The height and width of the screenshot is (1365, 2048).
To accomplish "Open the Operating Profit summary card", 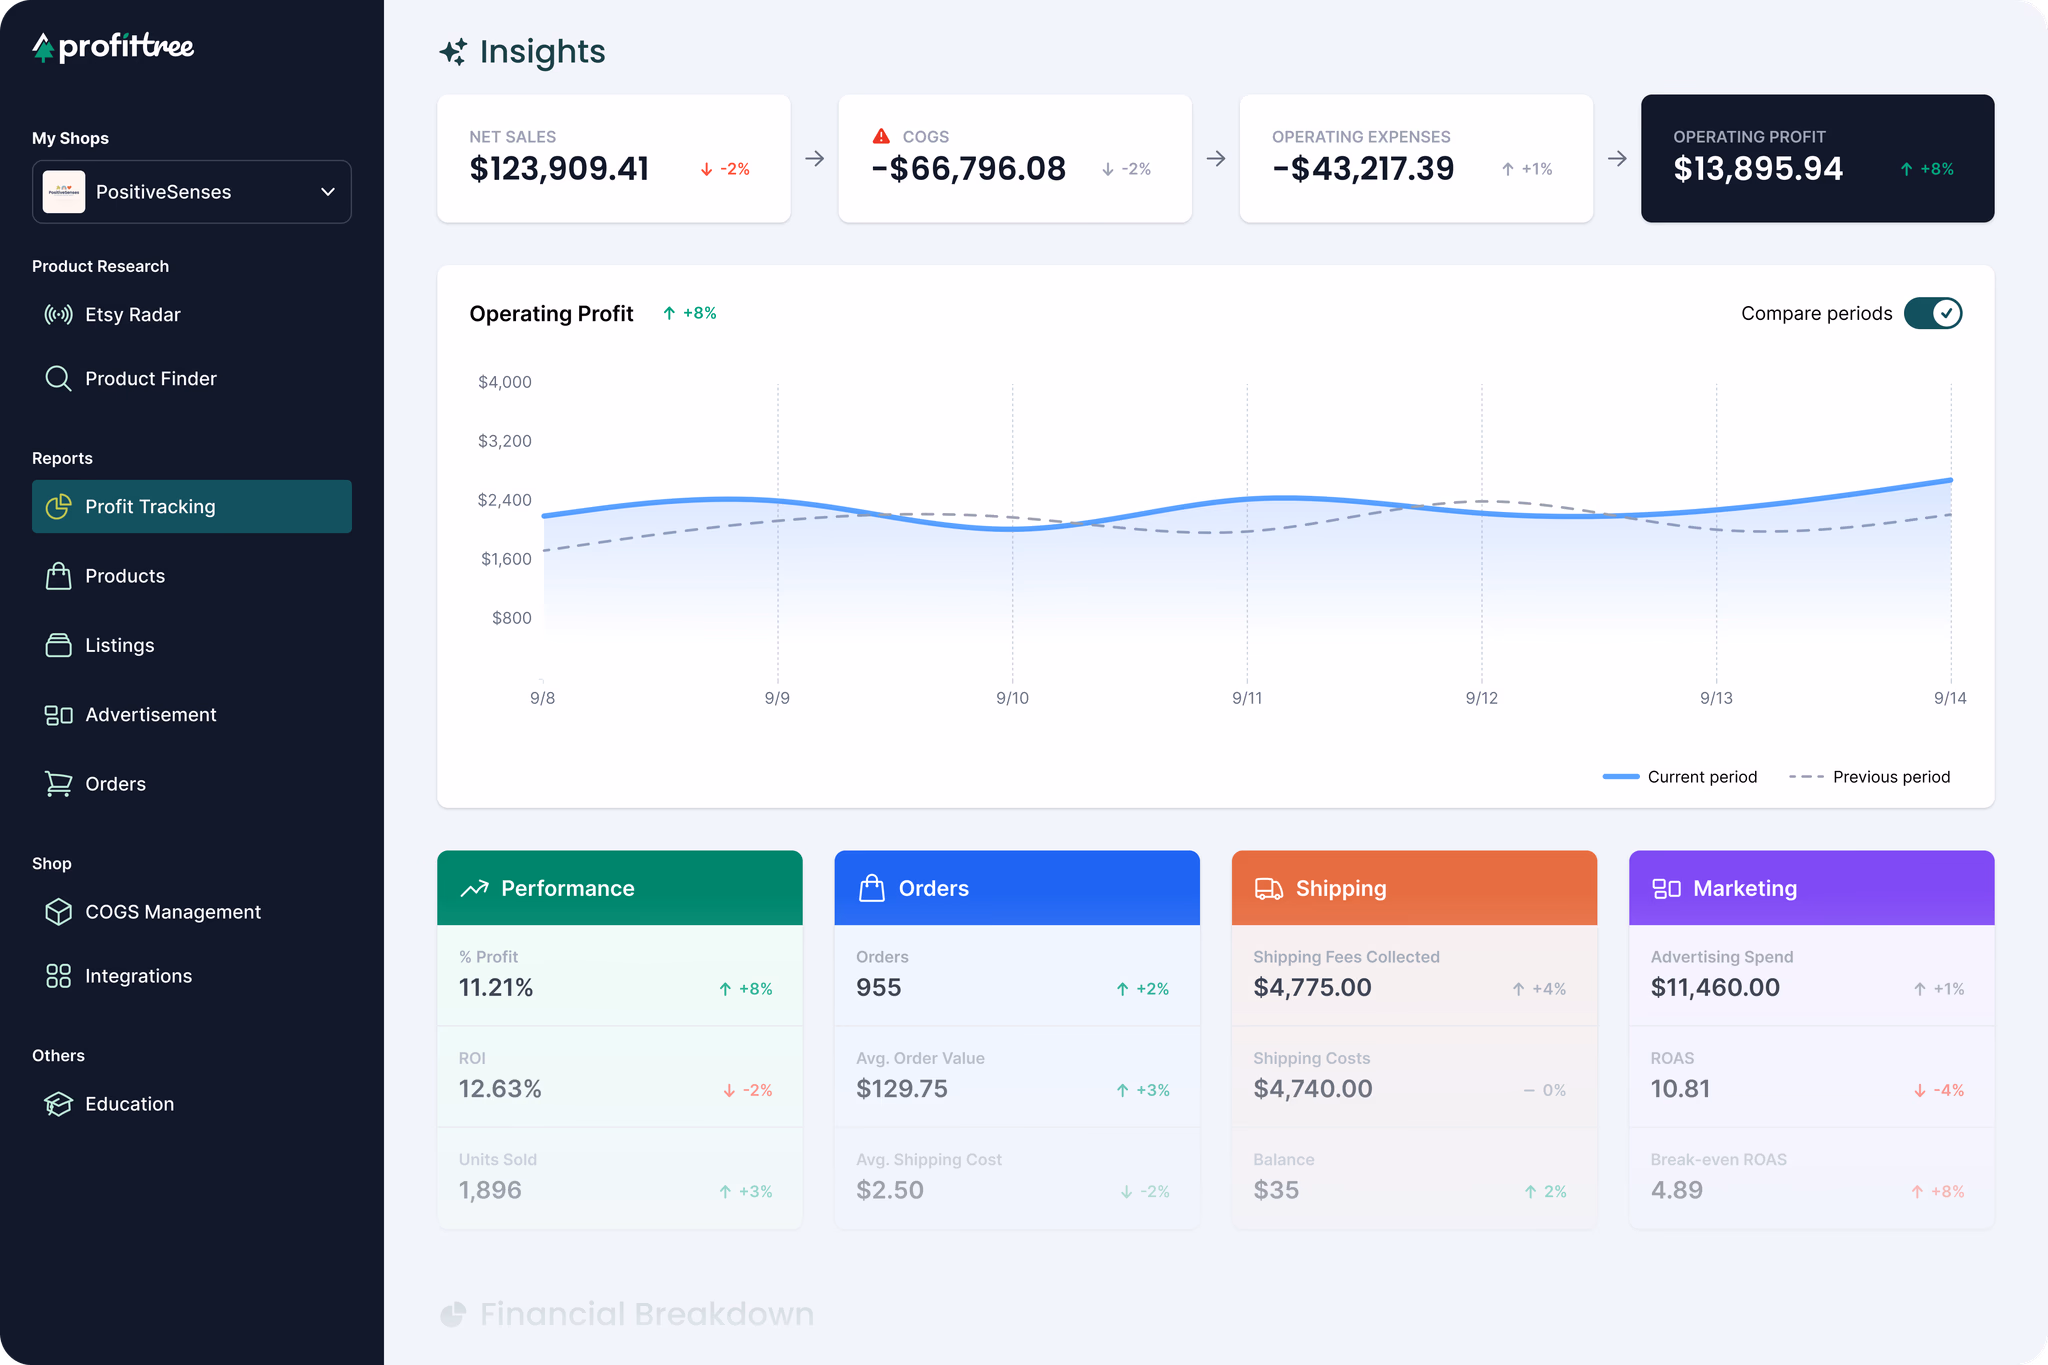I will pyautogui.click(x=1816, y=158).
